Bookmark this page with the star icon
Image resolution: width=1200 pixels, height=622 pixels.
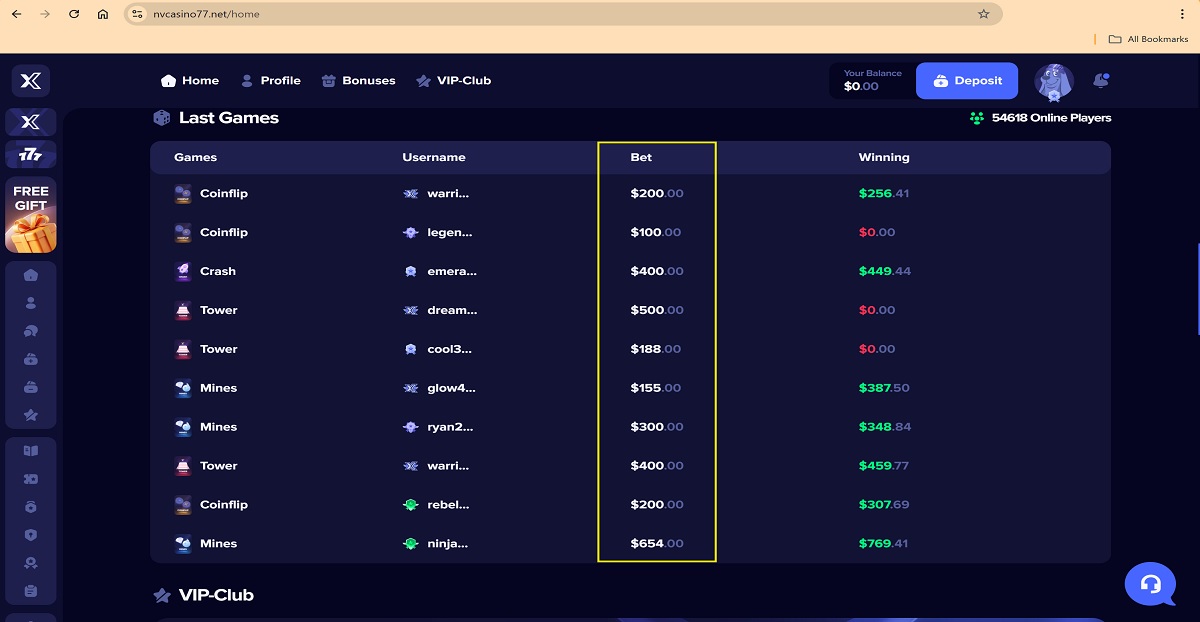[983, 14]
